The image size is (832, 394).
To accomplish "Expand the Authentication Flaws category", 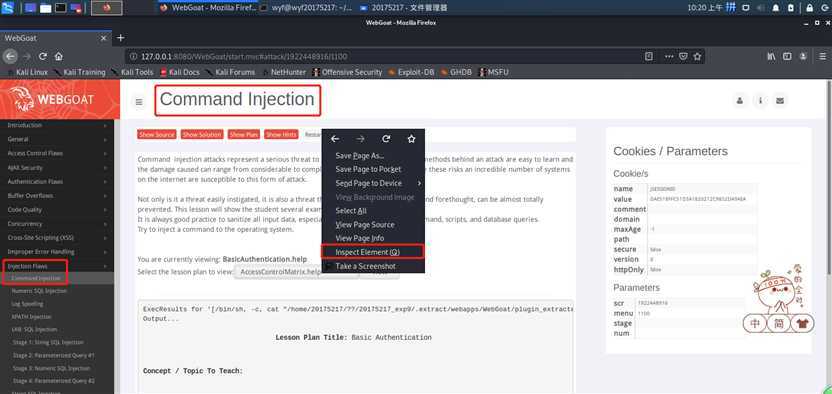I will 57,181.
